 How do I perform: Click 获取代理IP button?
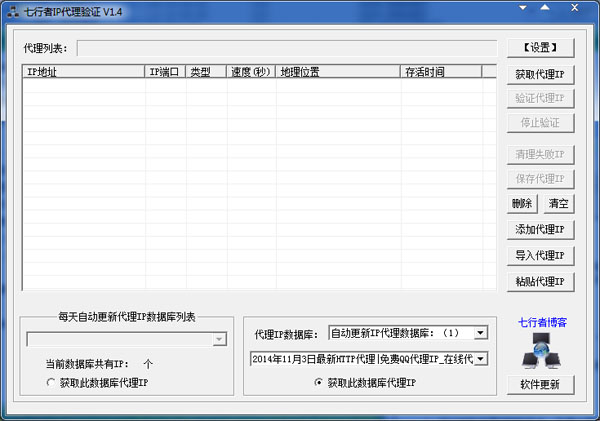point(540,74)
